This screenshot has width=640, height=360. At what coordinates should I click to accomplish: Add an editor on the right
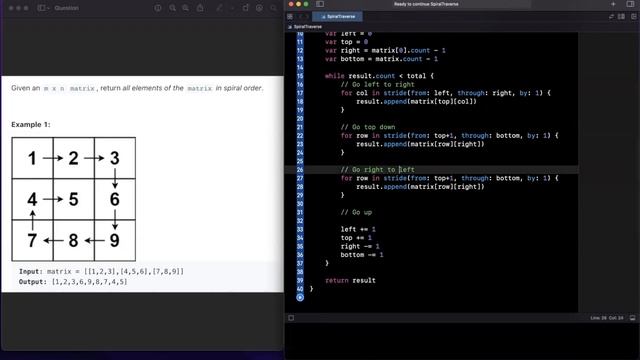tap(633, 16)
